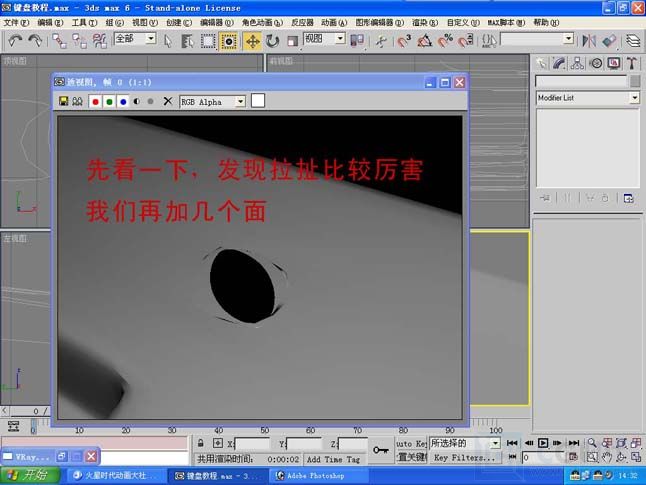The image size is (646, 485).
Task: Click the white color swatch in render window
Action: (258, 101)
